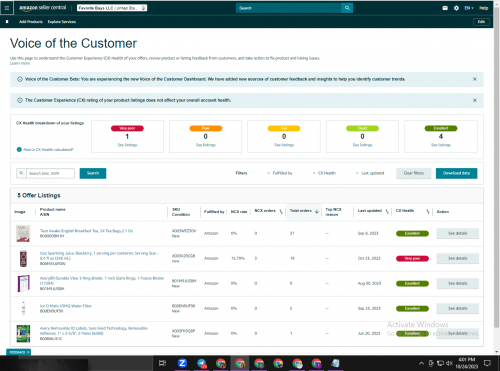See listings under the Fair card

click(284, 145)
